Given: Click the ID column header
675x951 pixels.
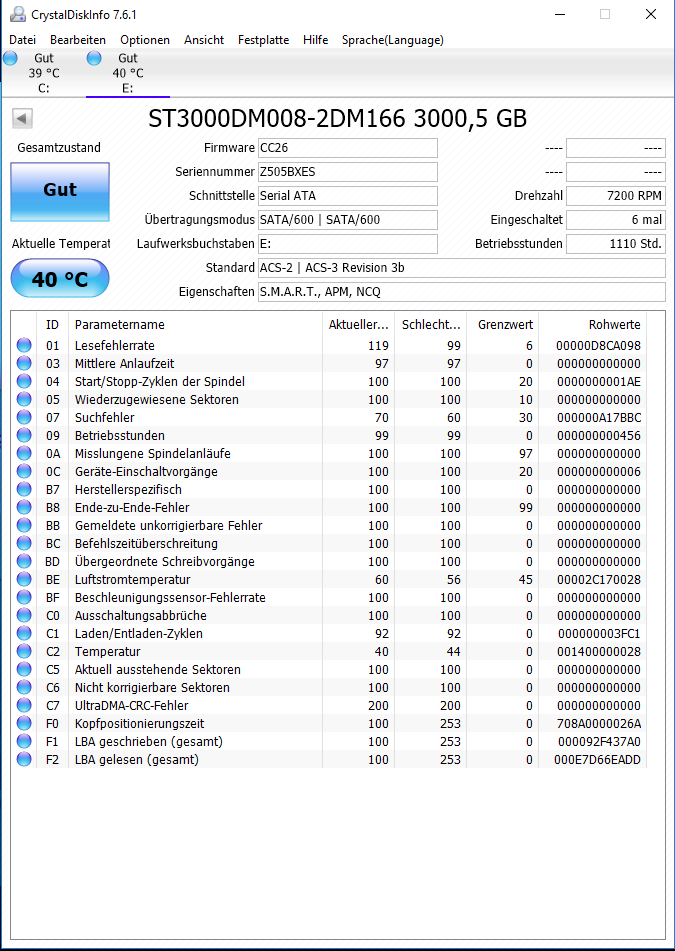Looking at the screenshot, I should click(53, 325).
